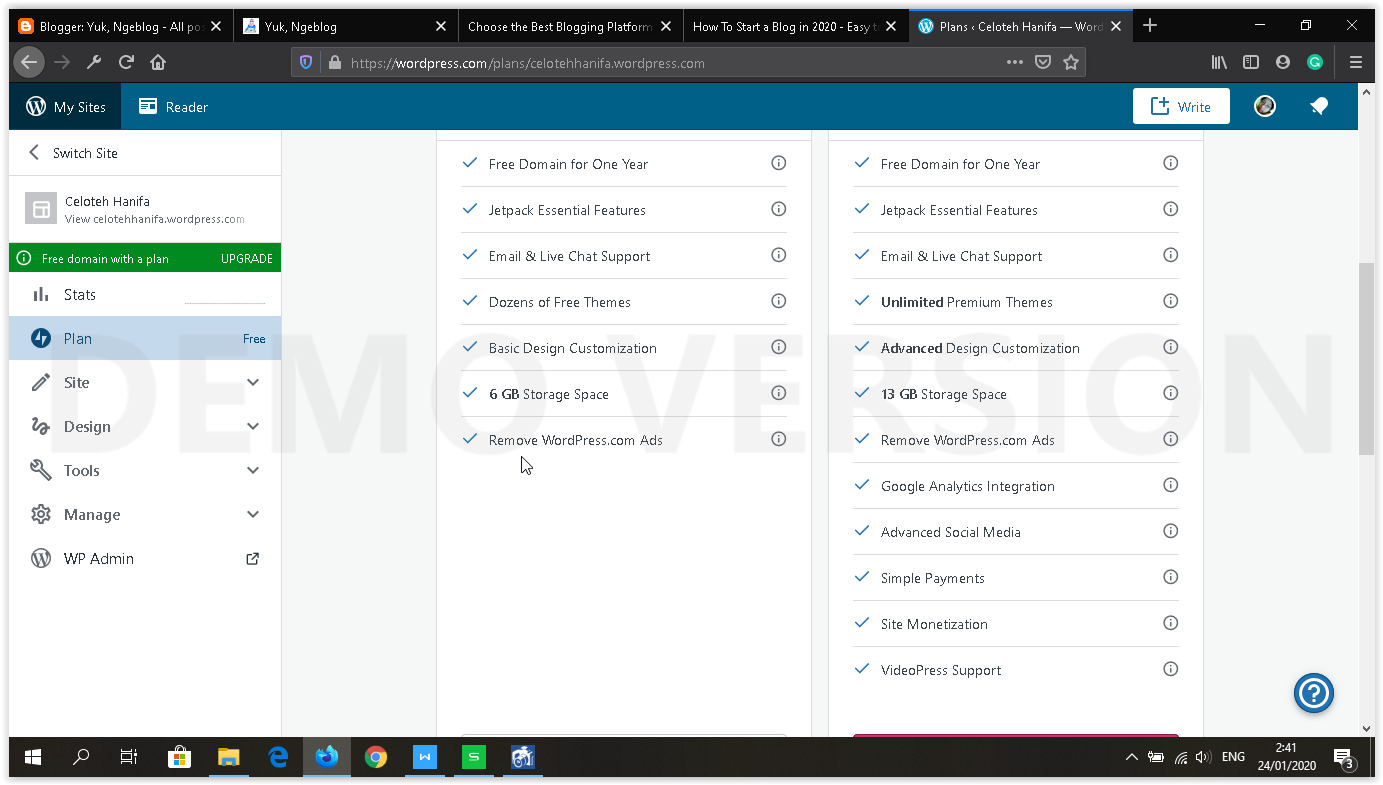Switch to How To Start a Blog tab
Image resolution: width=1383 pixels, height=785 pixels.
point(796,27)
